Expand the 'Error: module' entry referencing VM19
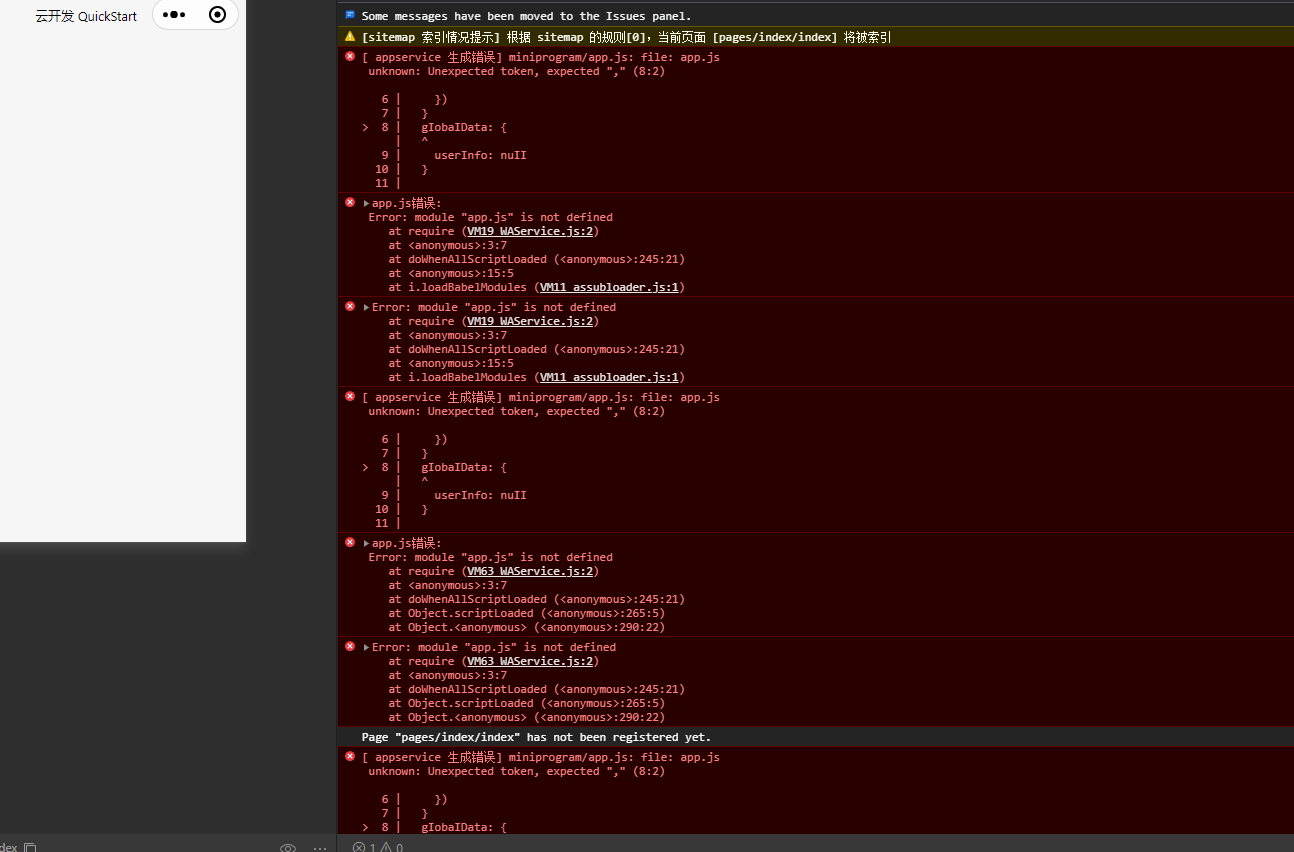Image resolution: width=1294 pixels, height=852 pixels. (x=366, y=307)
